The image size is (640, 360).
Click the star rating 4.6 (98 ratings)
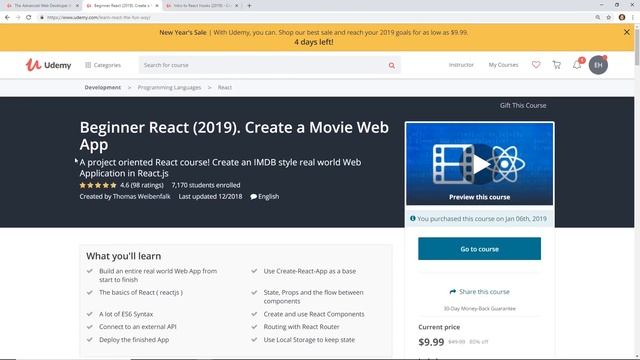click(x=121, y=185)
